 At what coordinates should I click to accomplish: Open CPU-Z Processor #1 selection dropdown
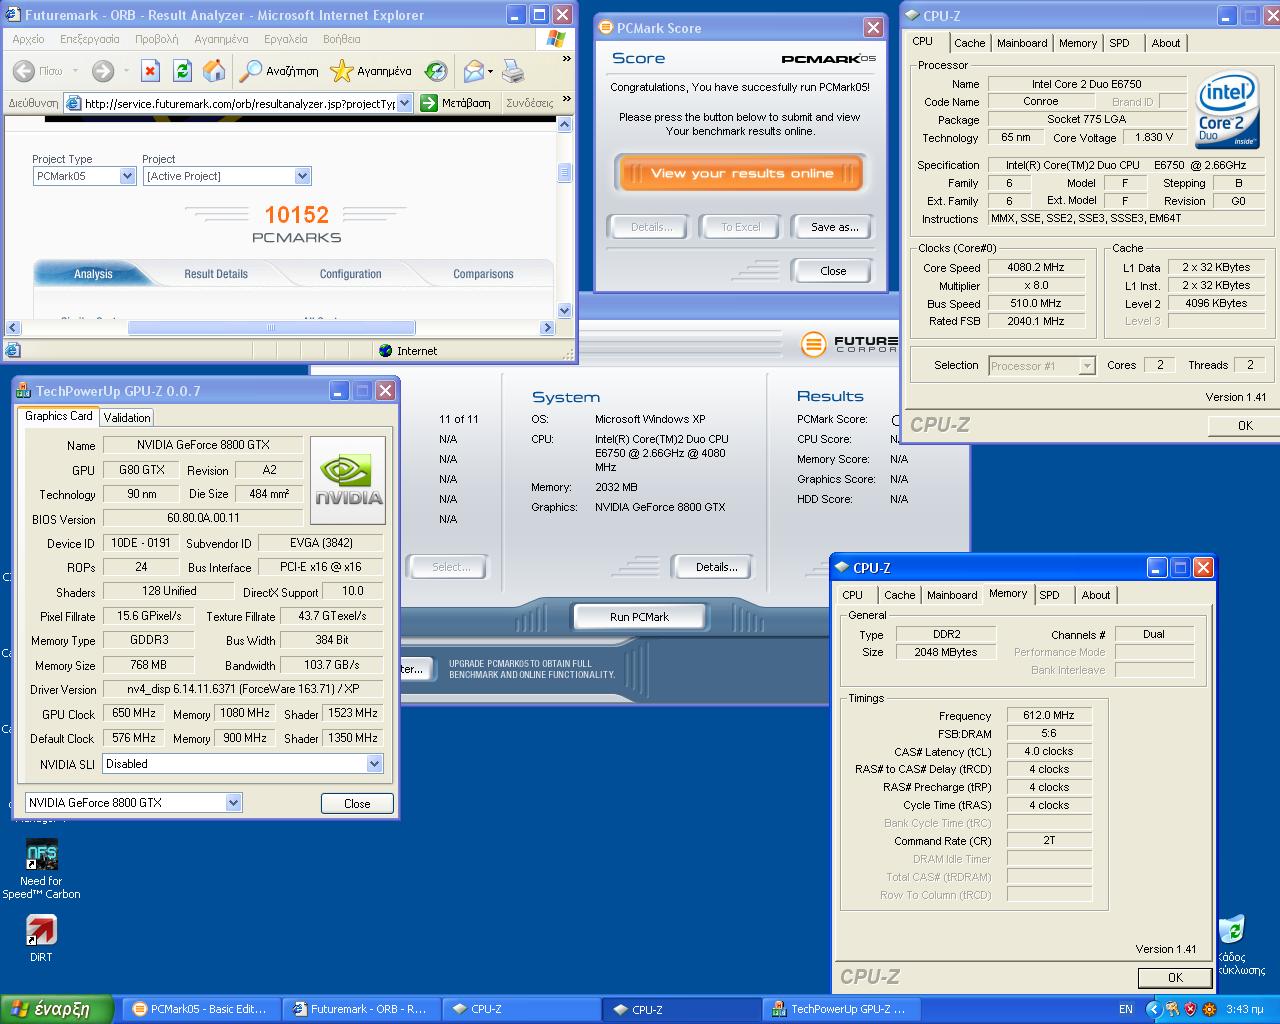click(1087, 366)
